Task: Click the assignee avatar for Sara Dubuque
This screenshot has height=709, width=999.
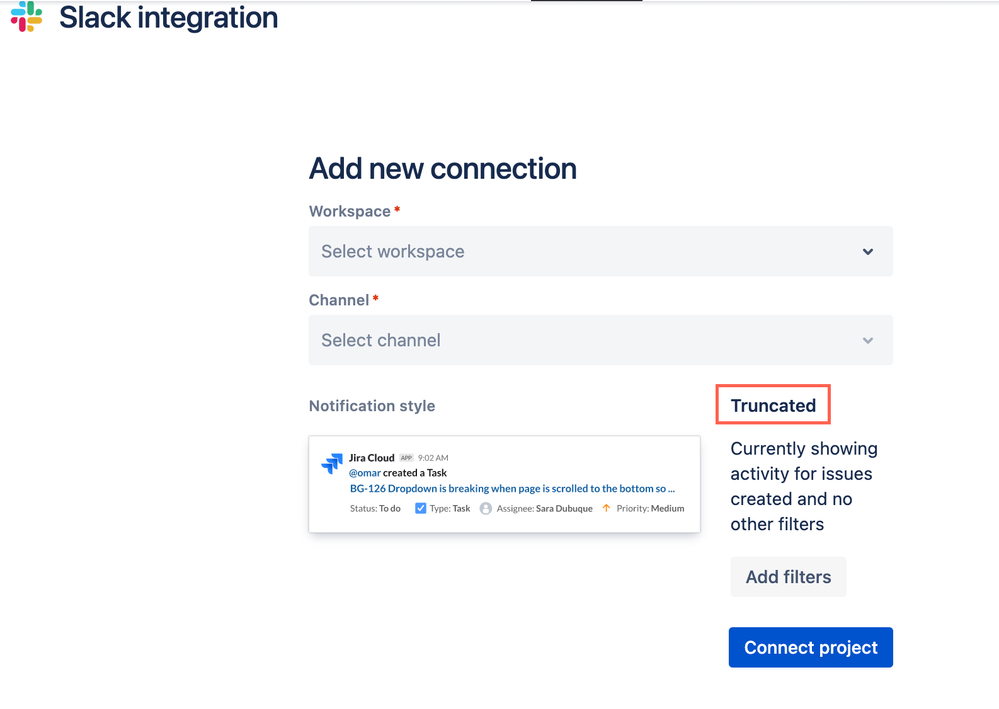Action: pos(485,508)
